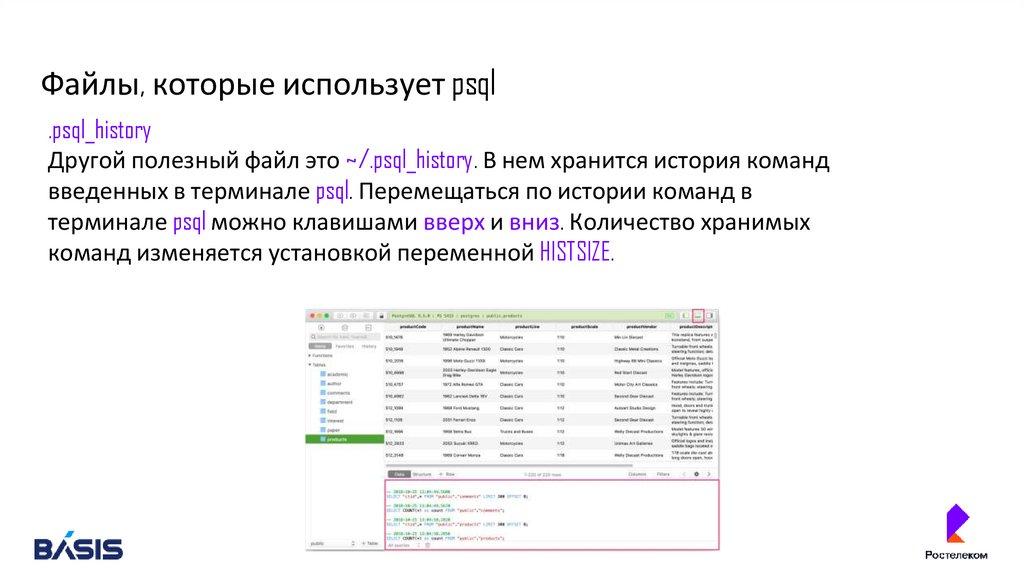Click the BASIS logo

[x=78, y=547]
